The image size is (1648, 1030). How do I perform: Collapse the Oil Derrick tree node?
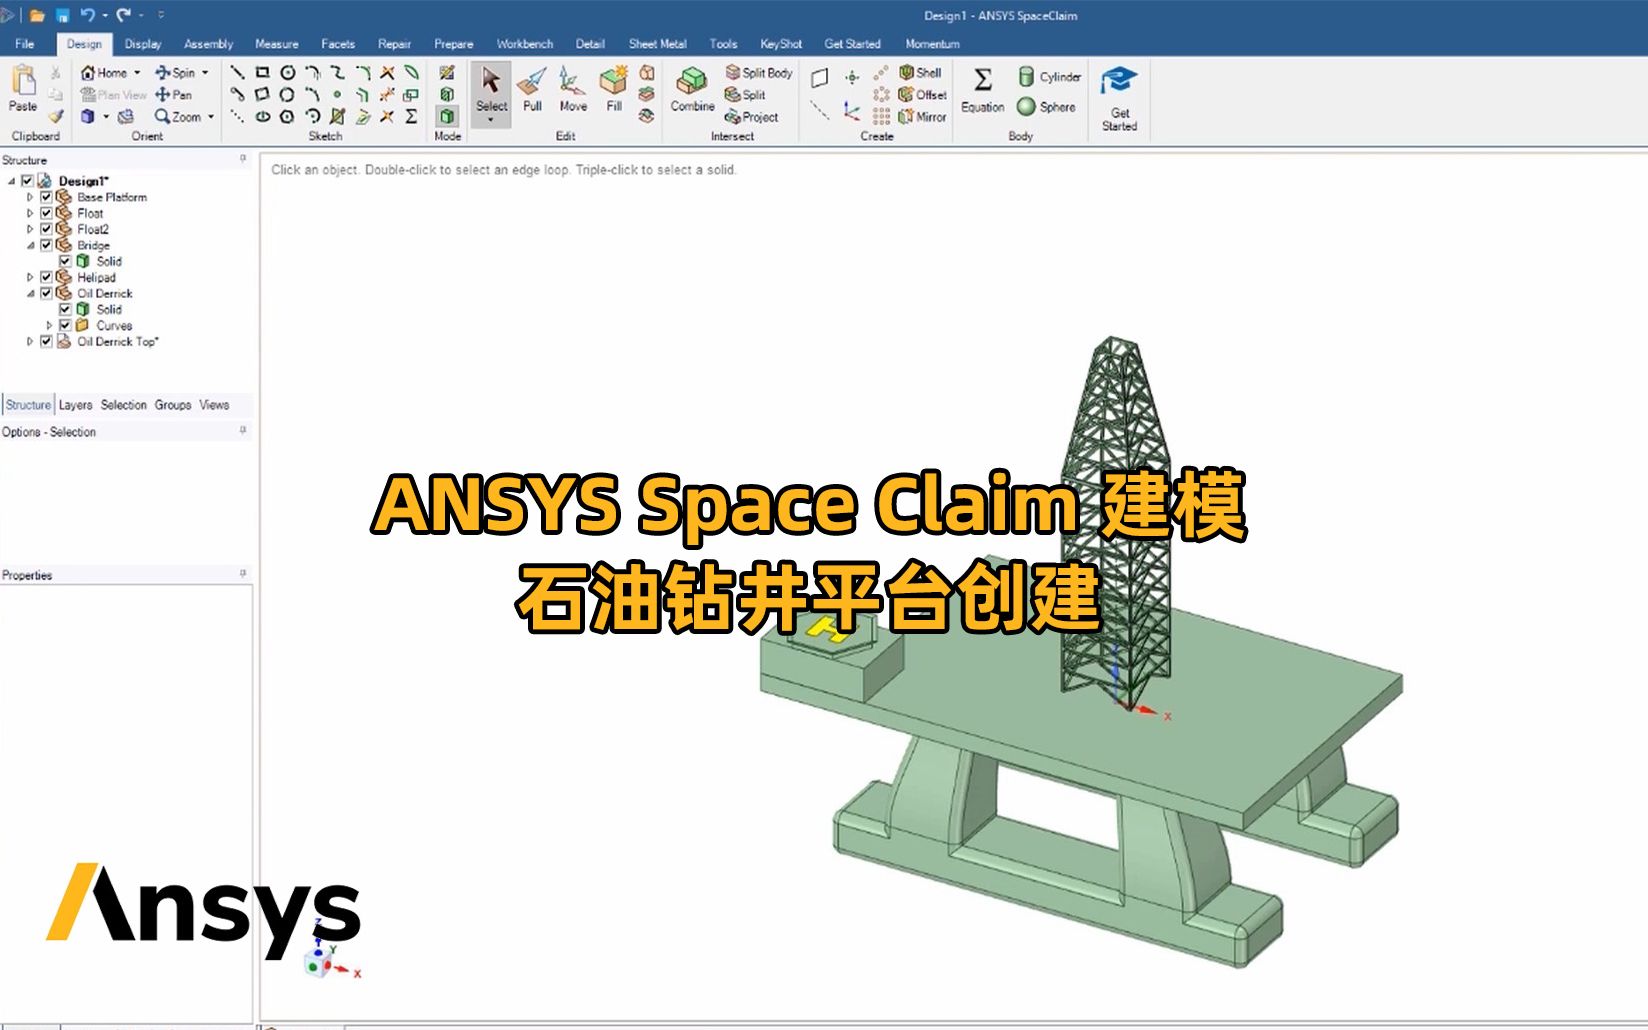coord(30,293)
